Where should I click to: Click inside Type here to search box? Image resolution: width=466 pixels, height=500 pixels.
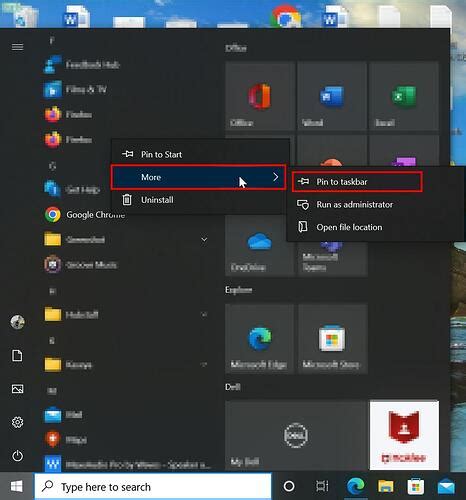tap(153, 486)
